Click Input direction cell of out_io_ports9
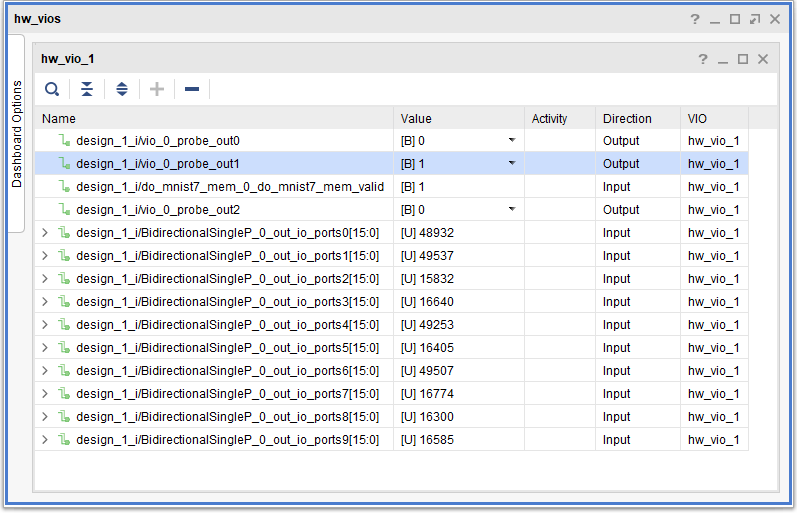The image size is (797, 513). coord(638,440)
